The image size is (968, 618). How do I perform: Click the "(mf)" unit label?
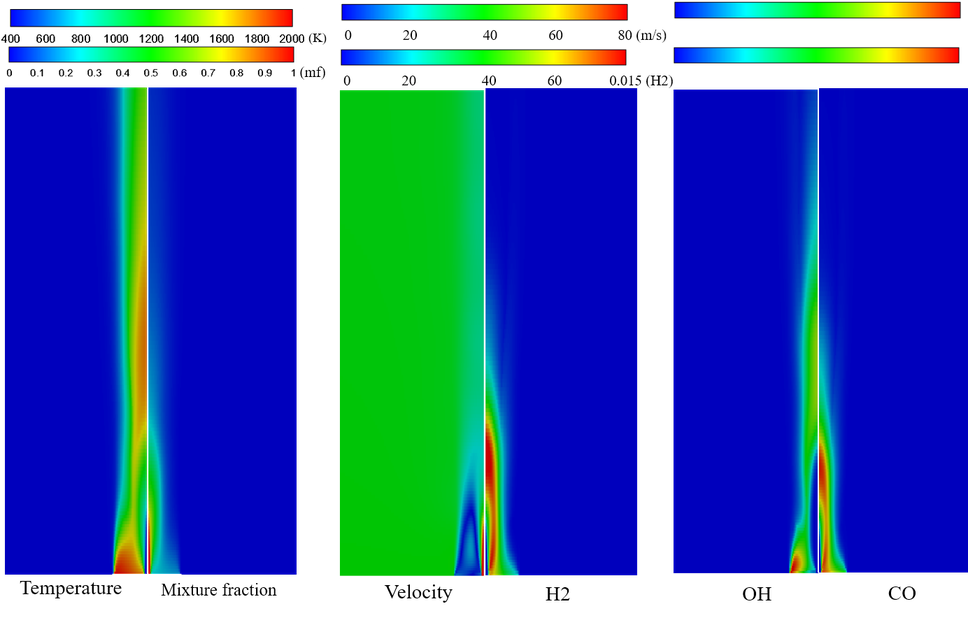tap(312, 73)
